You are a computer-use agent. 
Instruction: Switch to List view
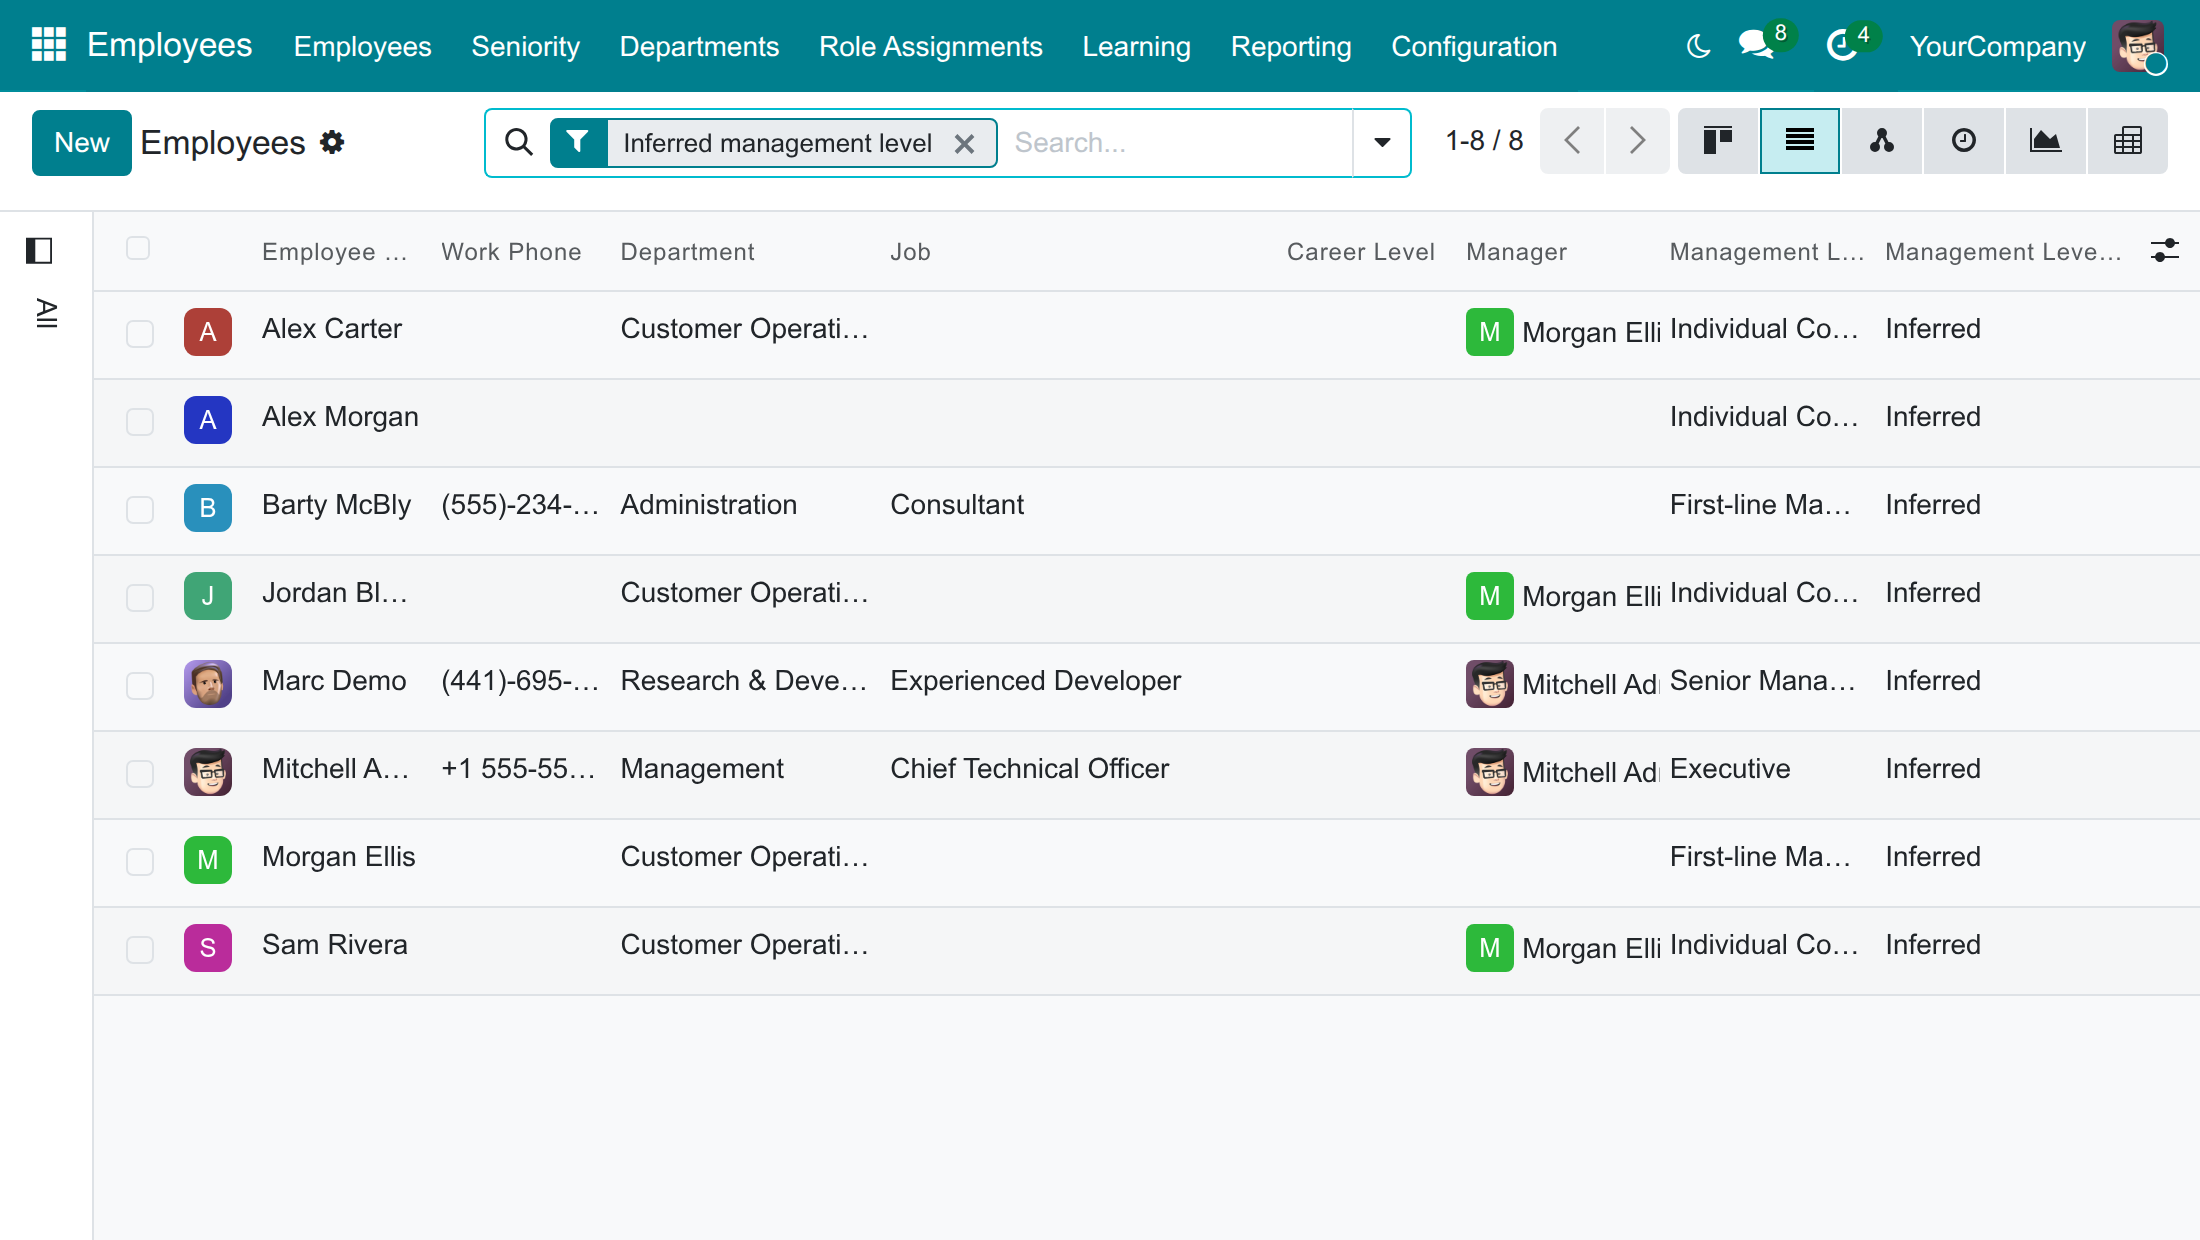tap(1800, 141)
